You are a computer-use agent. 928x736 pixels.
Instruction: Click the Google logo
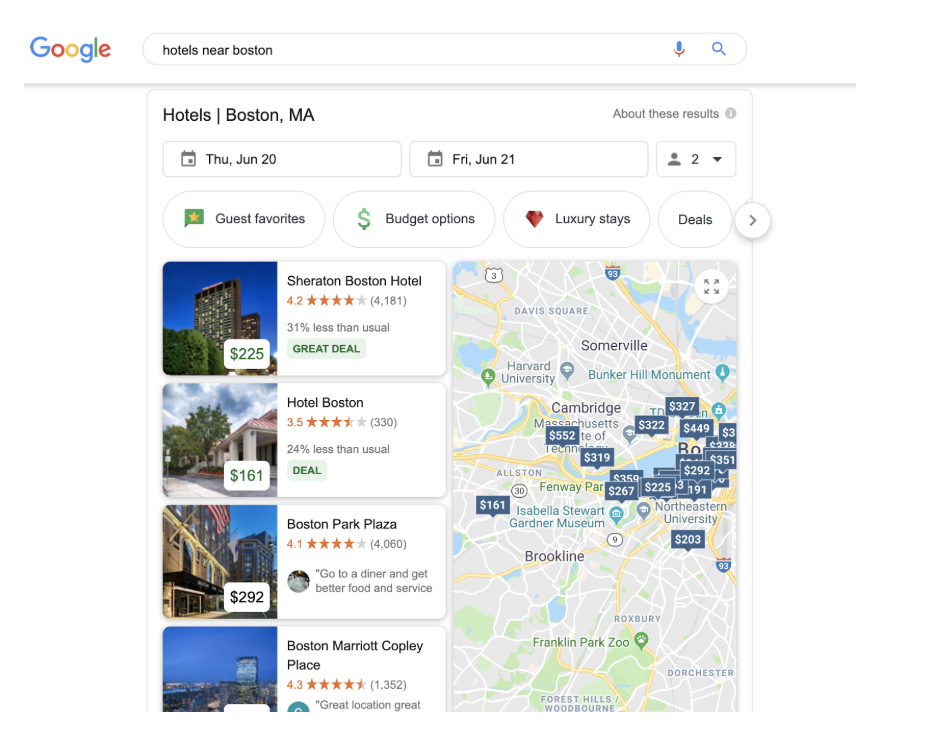[70, 49]
